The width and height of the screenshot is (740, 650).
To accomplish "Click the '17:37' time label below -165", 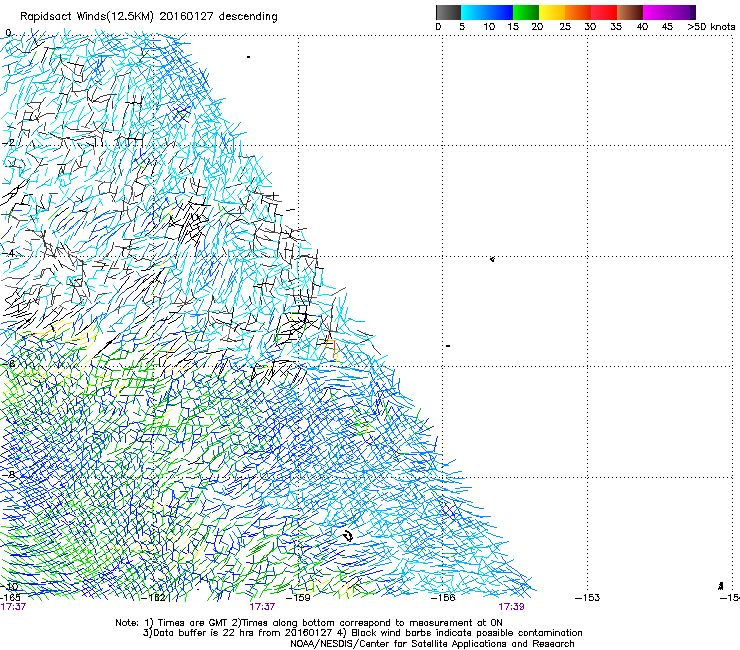I will pos(13,607).
